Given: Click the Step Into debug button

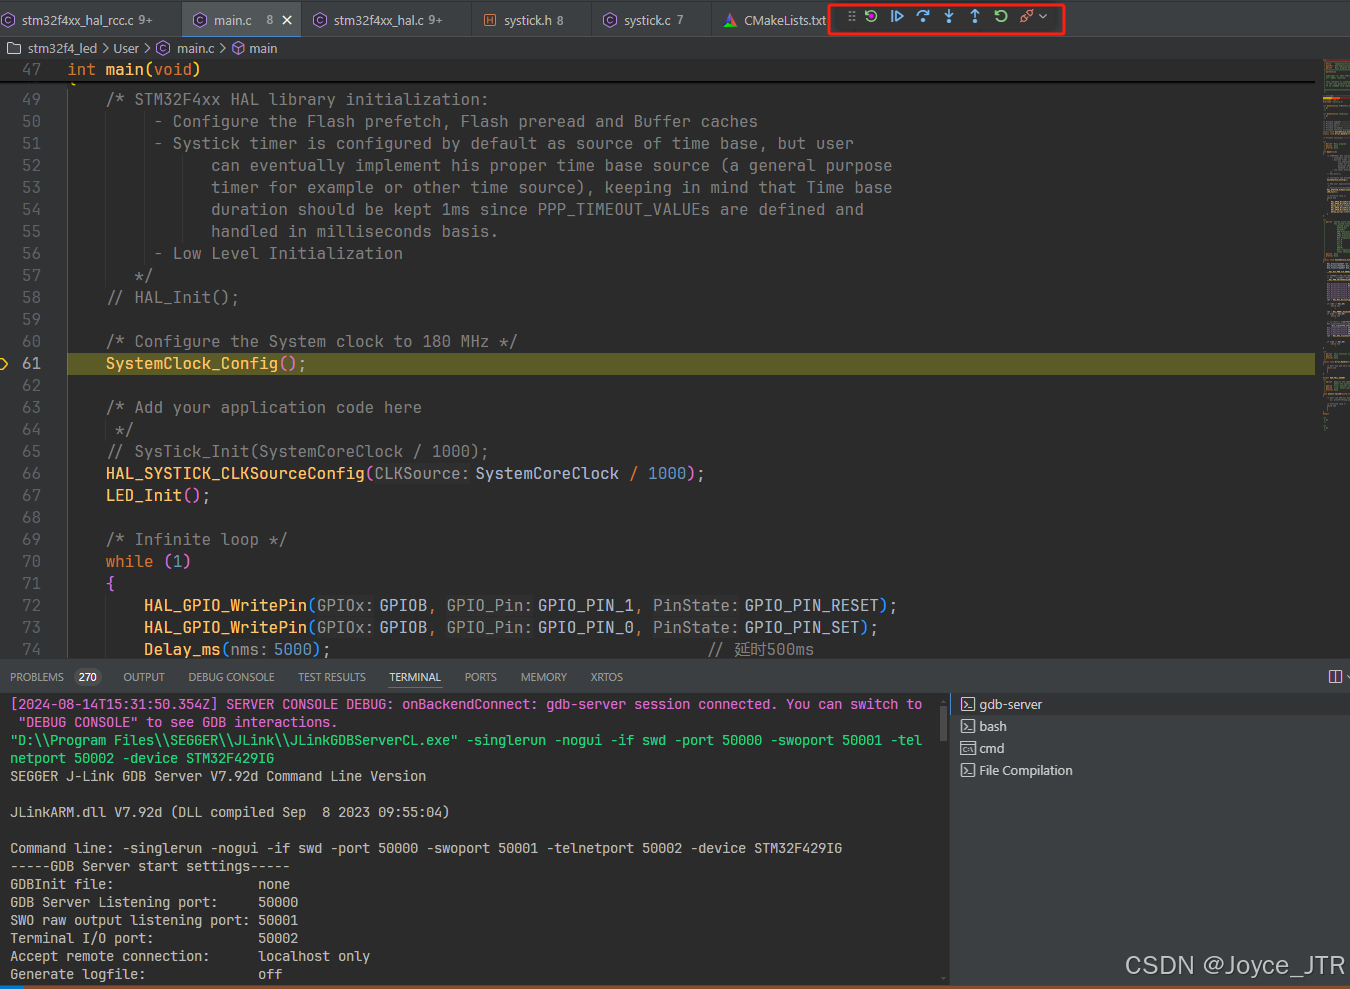Looking at the screenshot, I should [949, 17].
